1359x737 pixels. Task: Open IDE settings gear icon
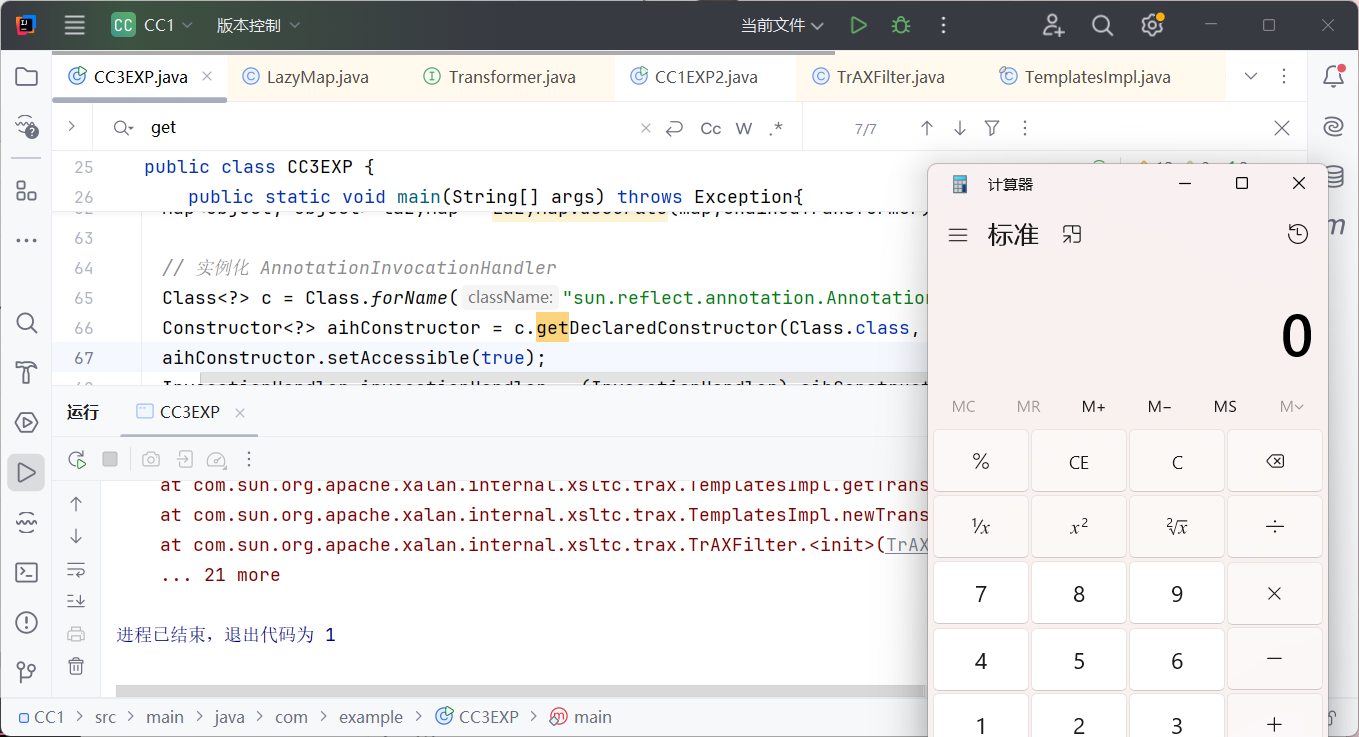point(1152,26)
